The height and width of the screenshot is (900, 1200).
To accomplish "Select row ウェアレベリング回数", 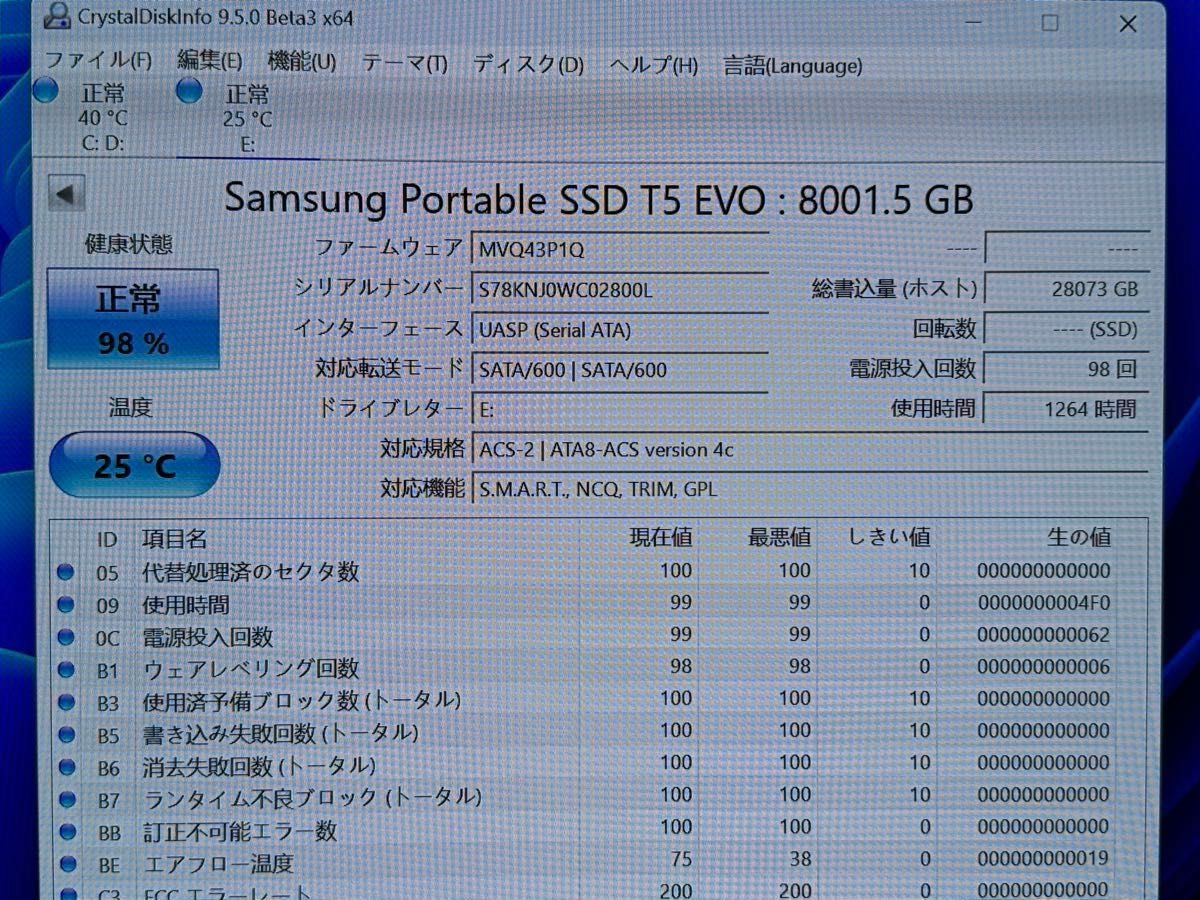I will coord(598,668).
